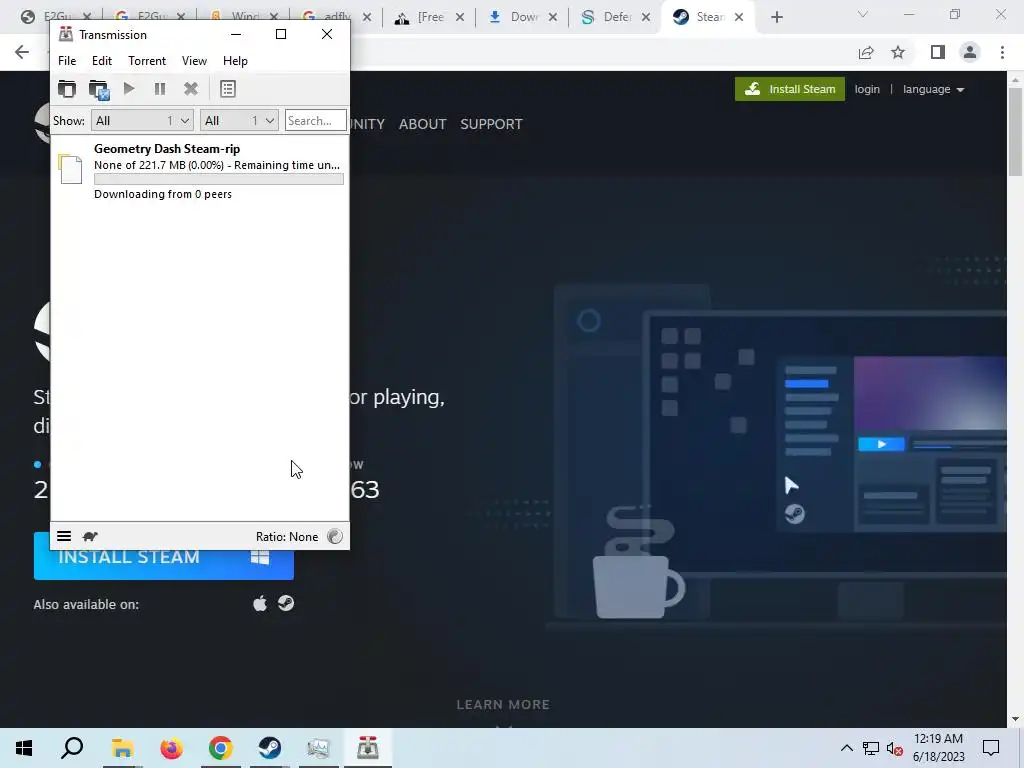
Task: Click the login link on Steam page
Action: click(x=867, y=89)
